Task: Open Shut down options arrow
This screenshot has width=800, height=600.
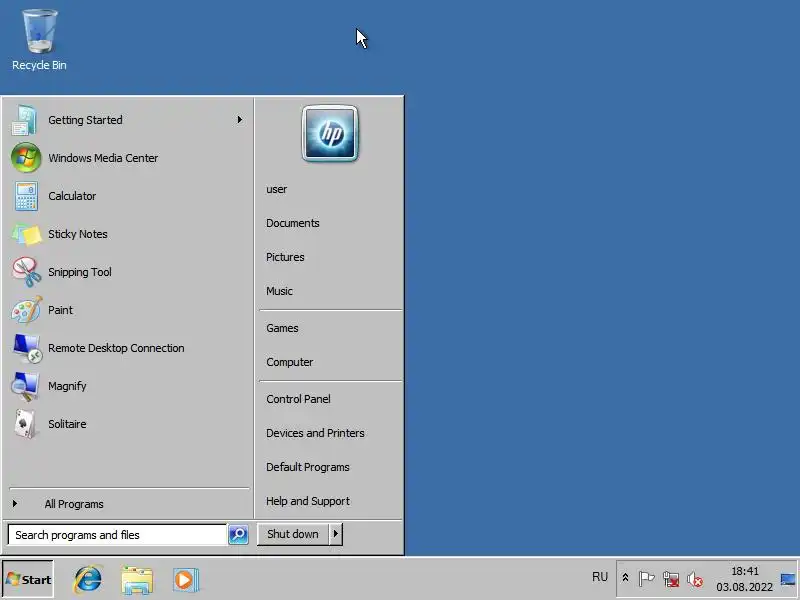Action: pos(336,534)
